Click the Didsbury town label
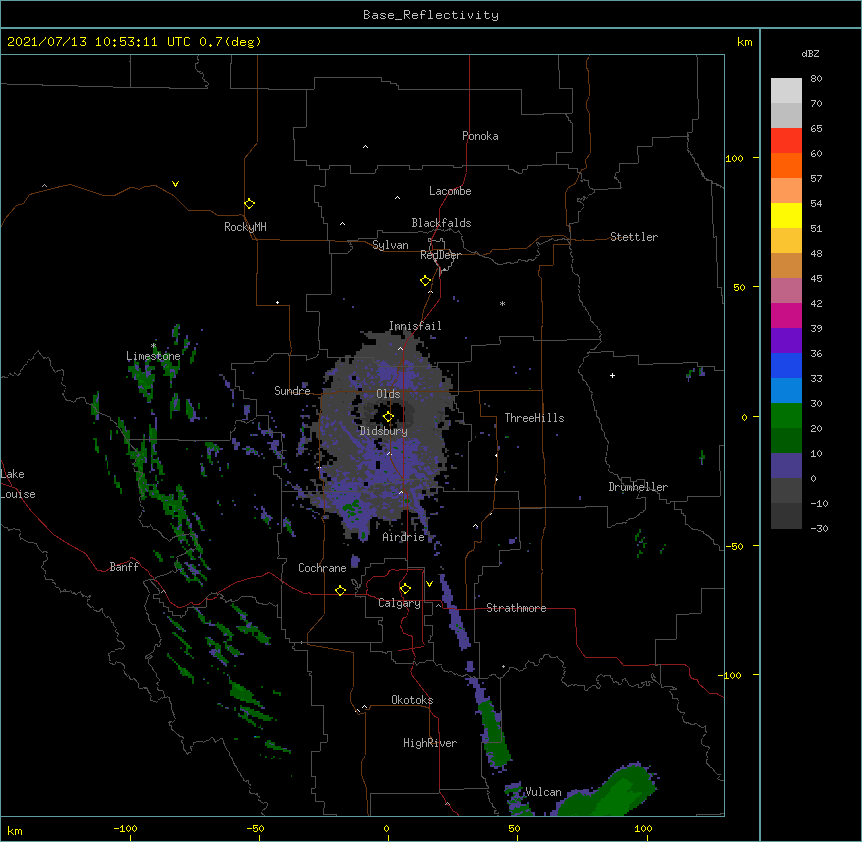Screen dimensions: 862x842 383,431
